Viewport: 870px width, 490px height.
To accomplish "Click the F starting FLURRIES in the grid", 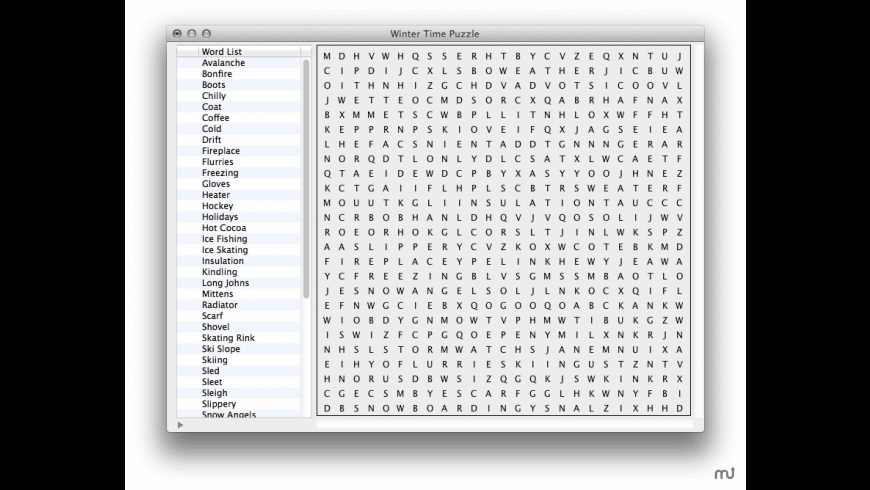I will pyautogui.click(x=401, y=365).
